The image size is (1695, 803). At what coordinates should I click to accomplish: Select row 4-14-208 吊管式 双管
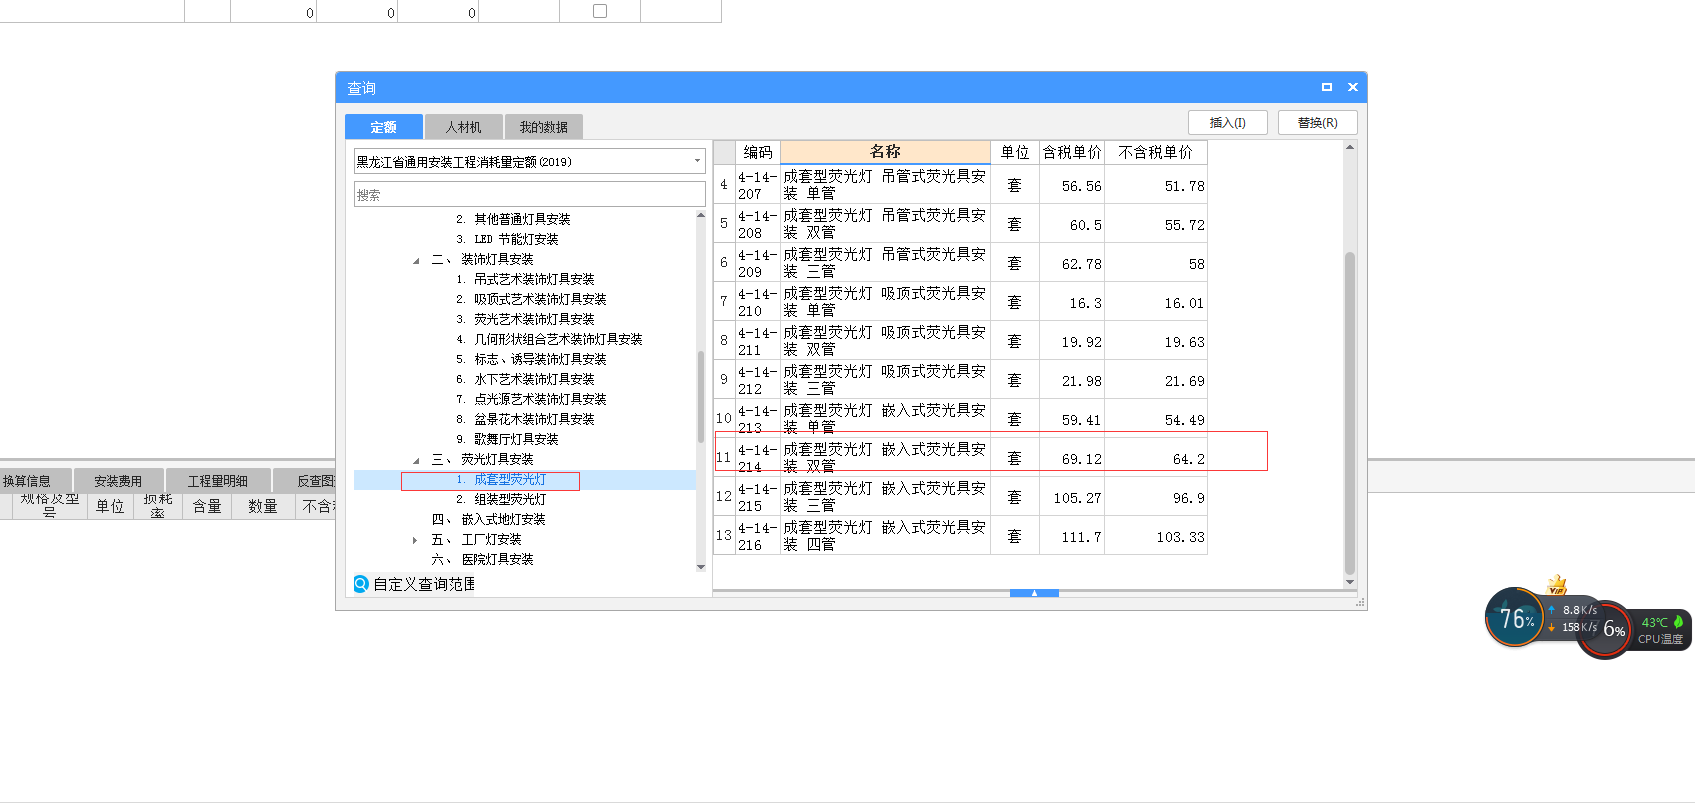tap(961, 224)
